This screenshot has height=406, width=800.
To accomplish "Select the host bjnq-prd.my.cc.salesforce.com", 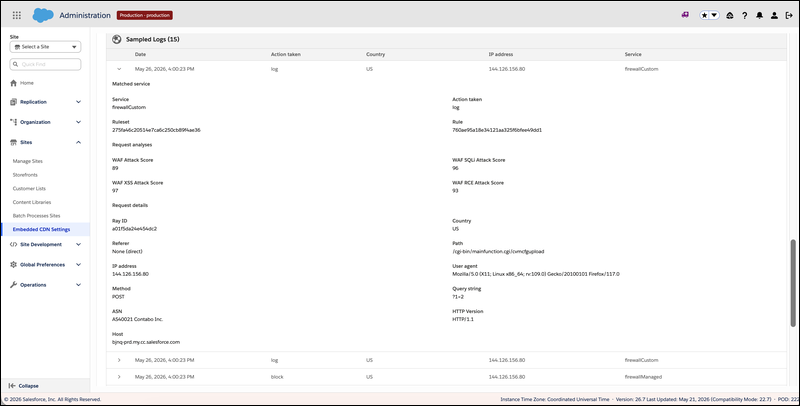I will tap(146, 342).
